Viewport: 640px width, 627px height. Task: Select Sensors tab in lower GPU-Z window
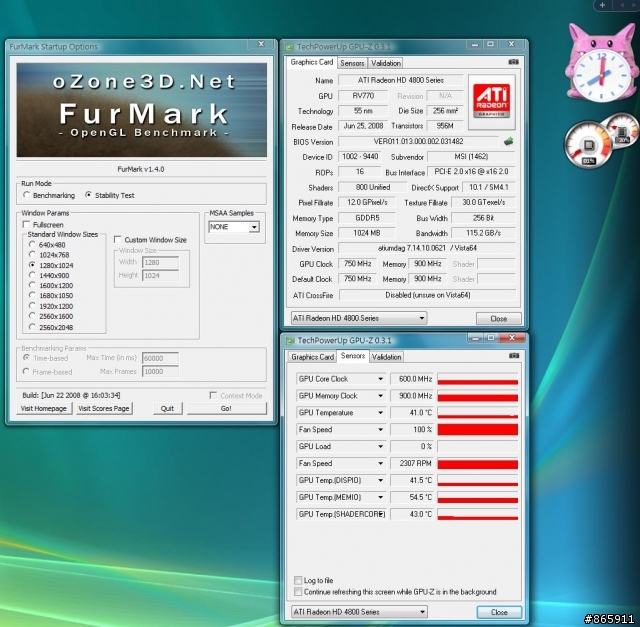(353, 356)
